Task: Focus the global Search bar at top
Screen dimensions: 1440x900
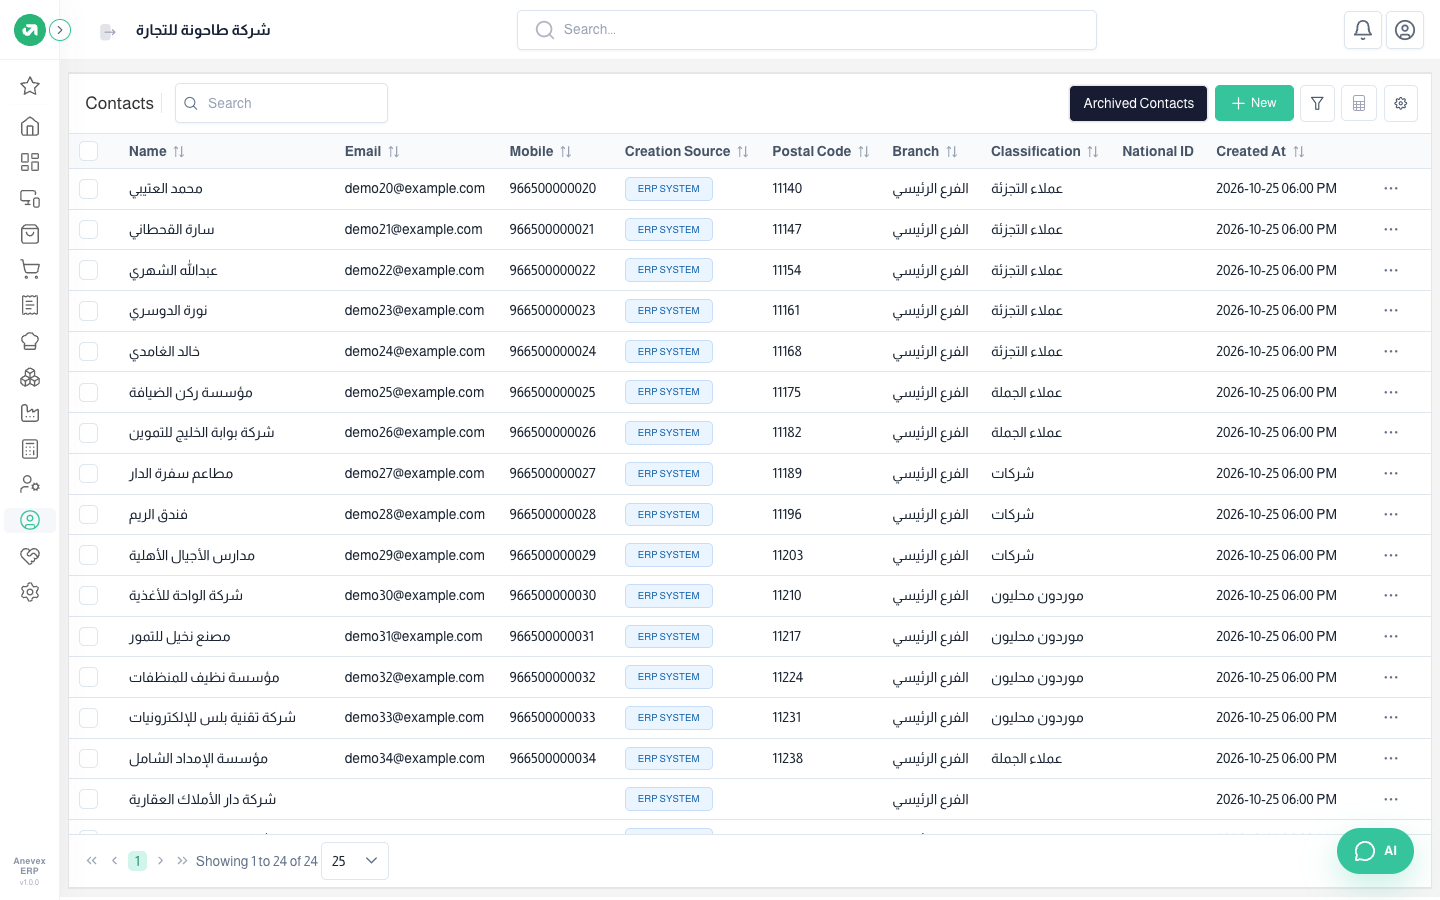Action: click(807, 30)
